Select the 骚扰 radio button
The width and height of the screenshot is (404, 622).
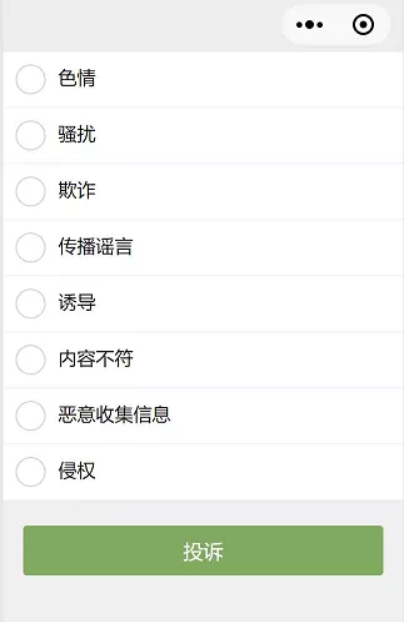point(31,135)
